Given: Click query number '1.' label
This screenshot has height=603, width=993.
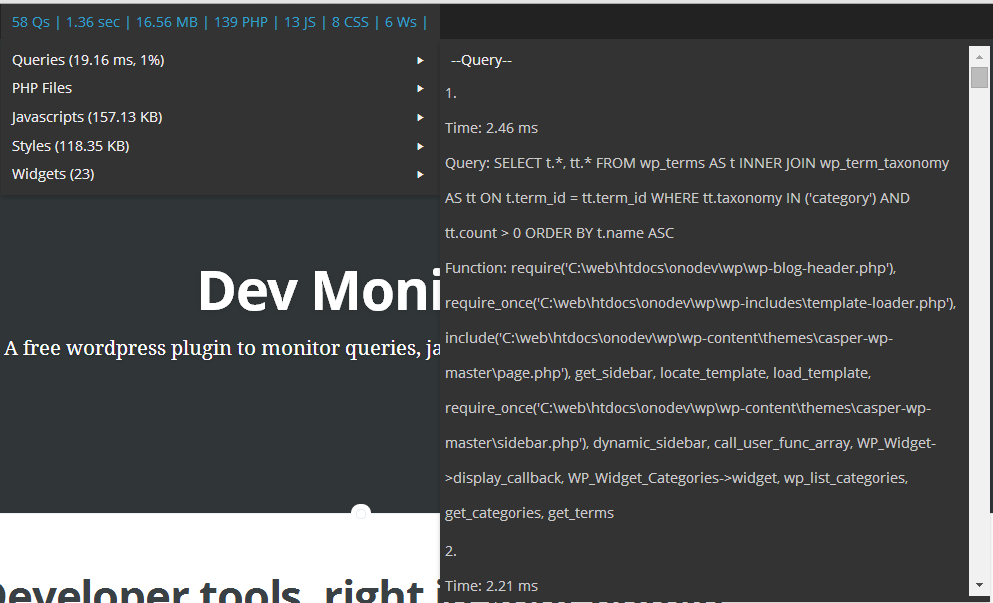Looking at the screenshot, I should tap(451, 94).
